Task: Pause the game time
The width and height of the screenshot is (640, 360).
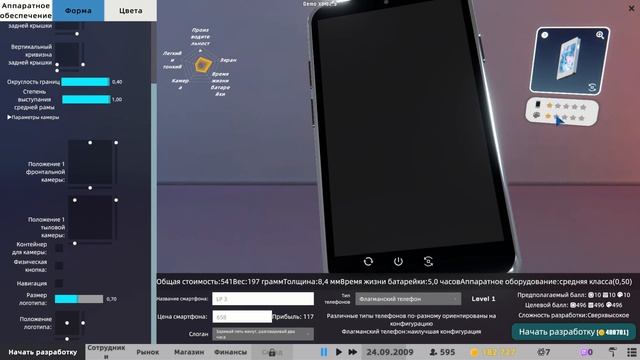Action: coord(324,352)
